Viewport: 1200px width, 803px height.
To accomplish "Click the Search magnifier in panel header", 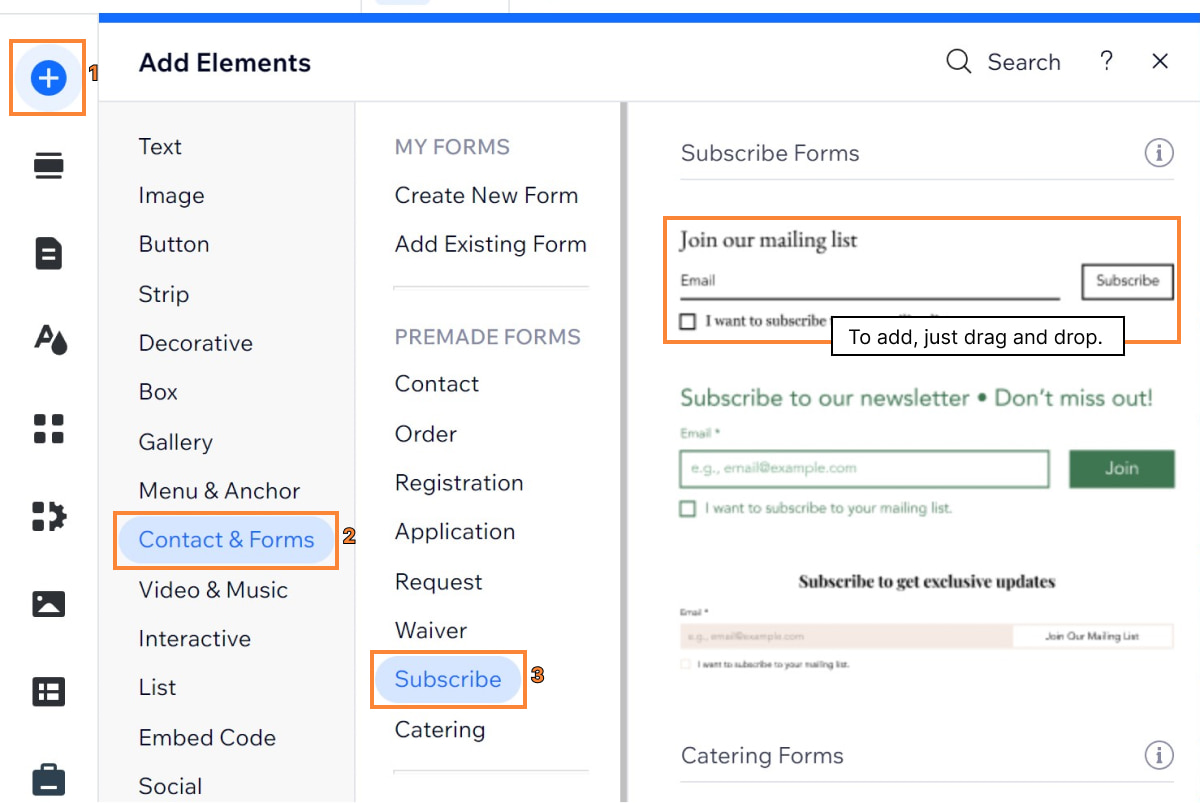I will click(x=958, y=62).
